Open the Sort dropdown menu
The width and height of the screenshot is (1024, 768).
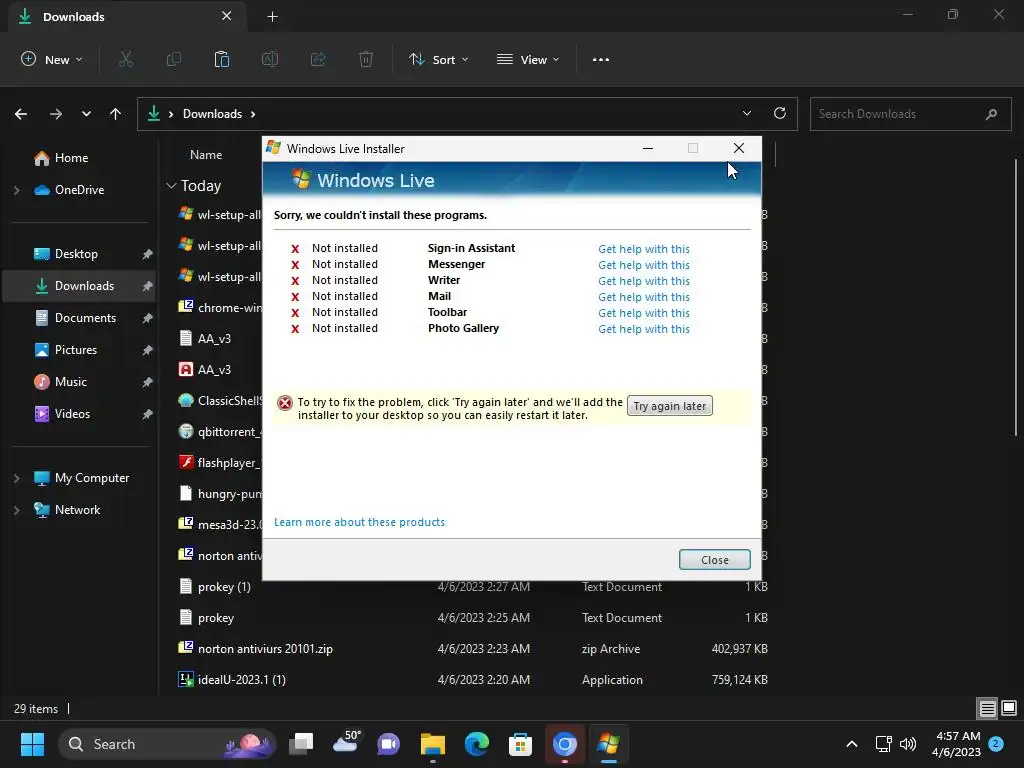(439, 59)
